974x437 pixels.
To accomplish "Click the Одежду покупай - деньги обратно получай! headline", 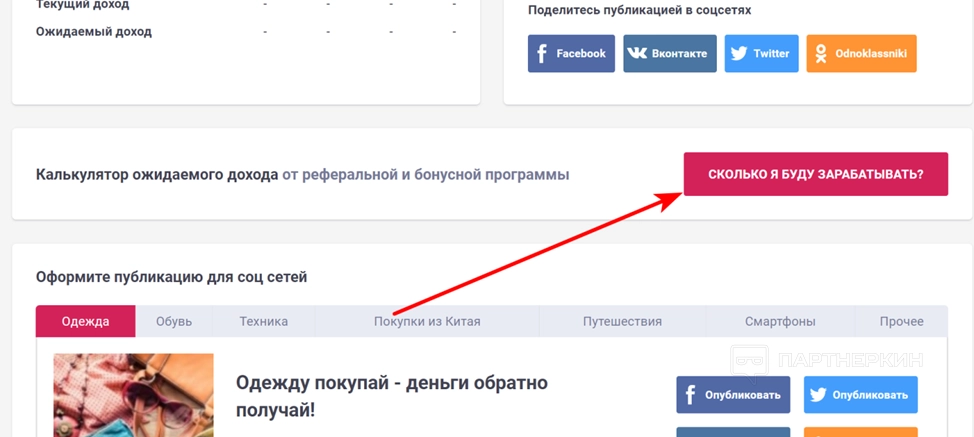I will pos(392,396).
